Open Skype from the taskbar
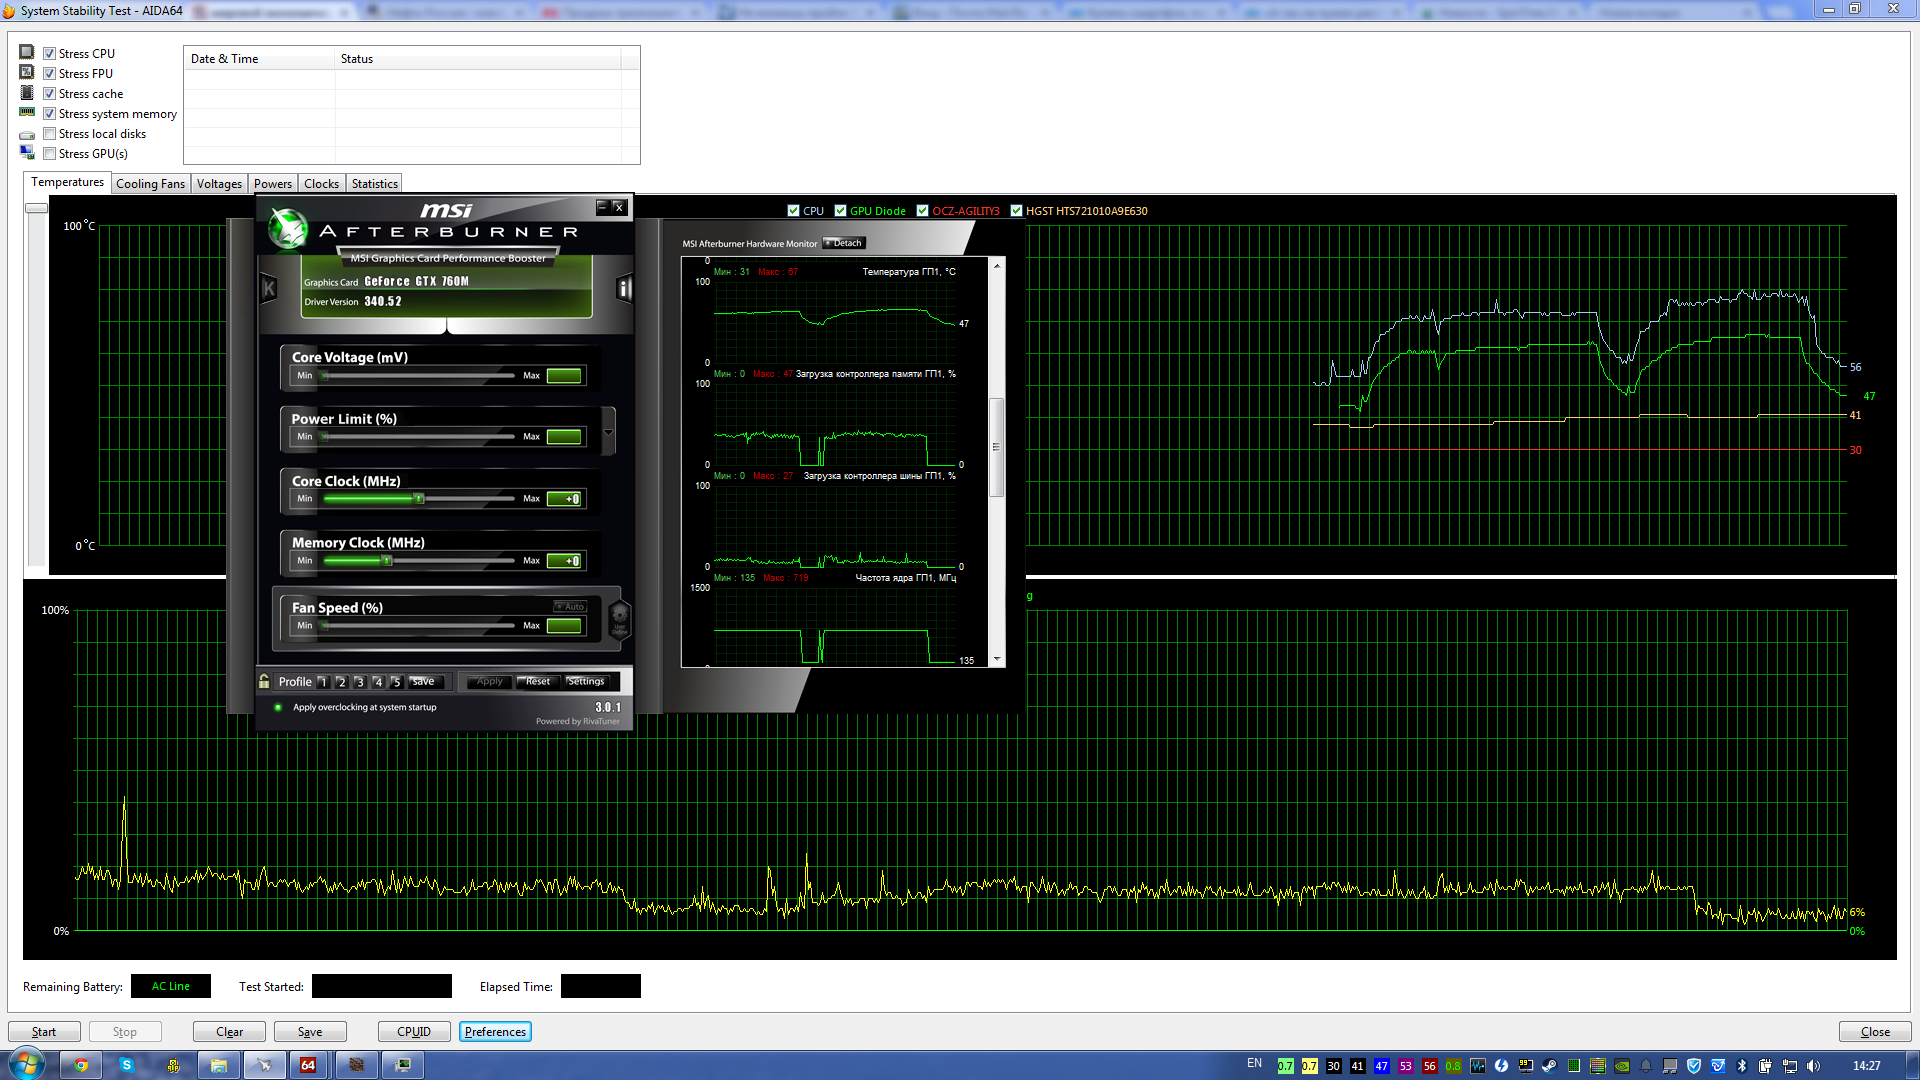1920x1080 pixels. pos(126,1065)
